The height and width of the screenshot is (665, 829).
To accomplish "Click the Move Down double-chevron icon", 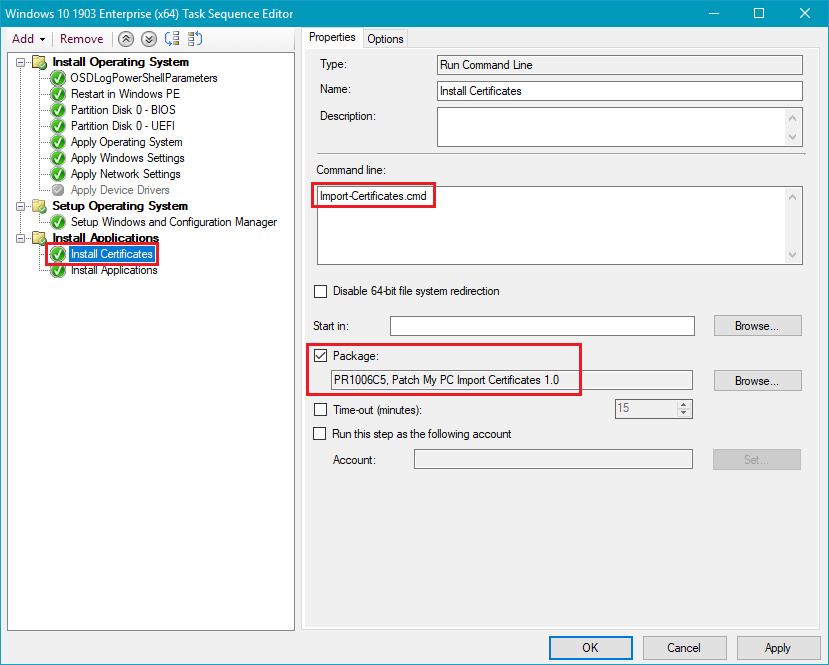I will coord(149,39).
